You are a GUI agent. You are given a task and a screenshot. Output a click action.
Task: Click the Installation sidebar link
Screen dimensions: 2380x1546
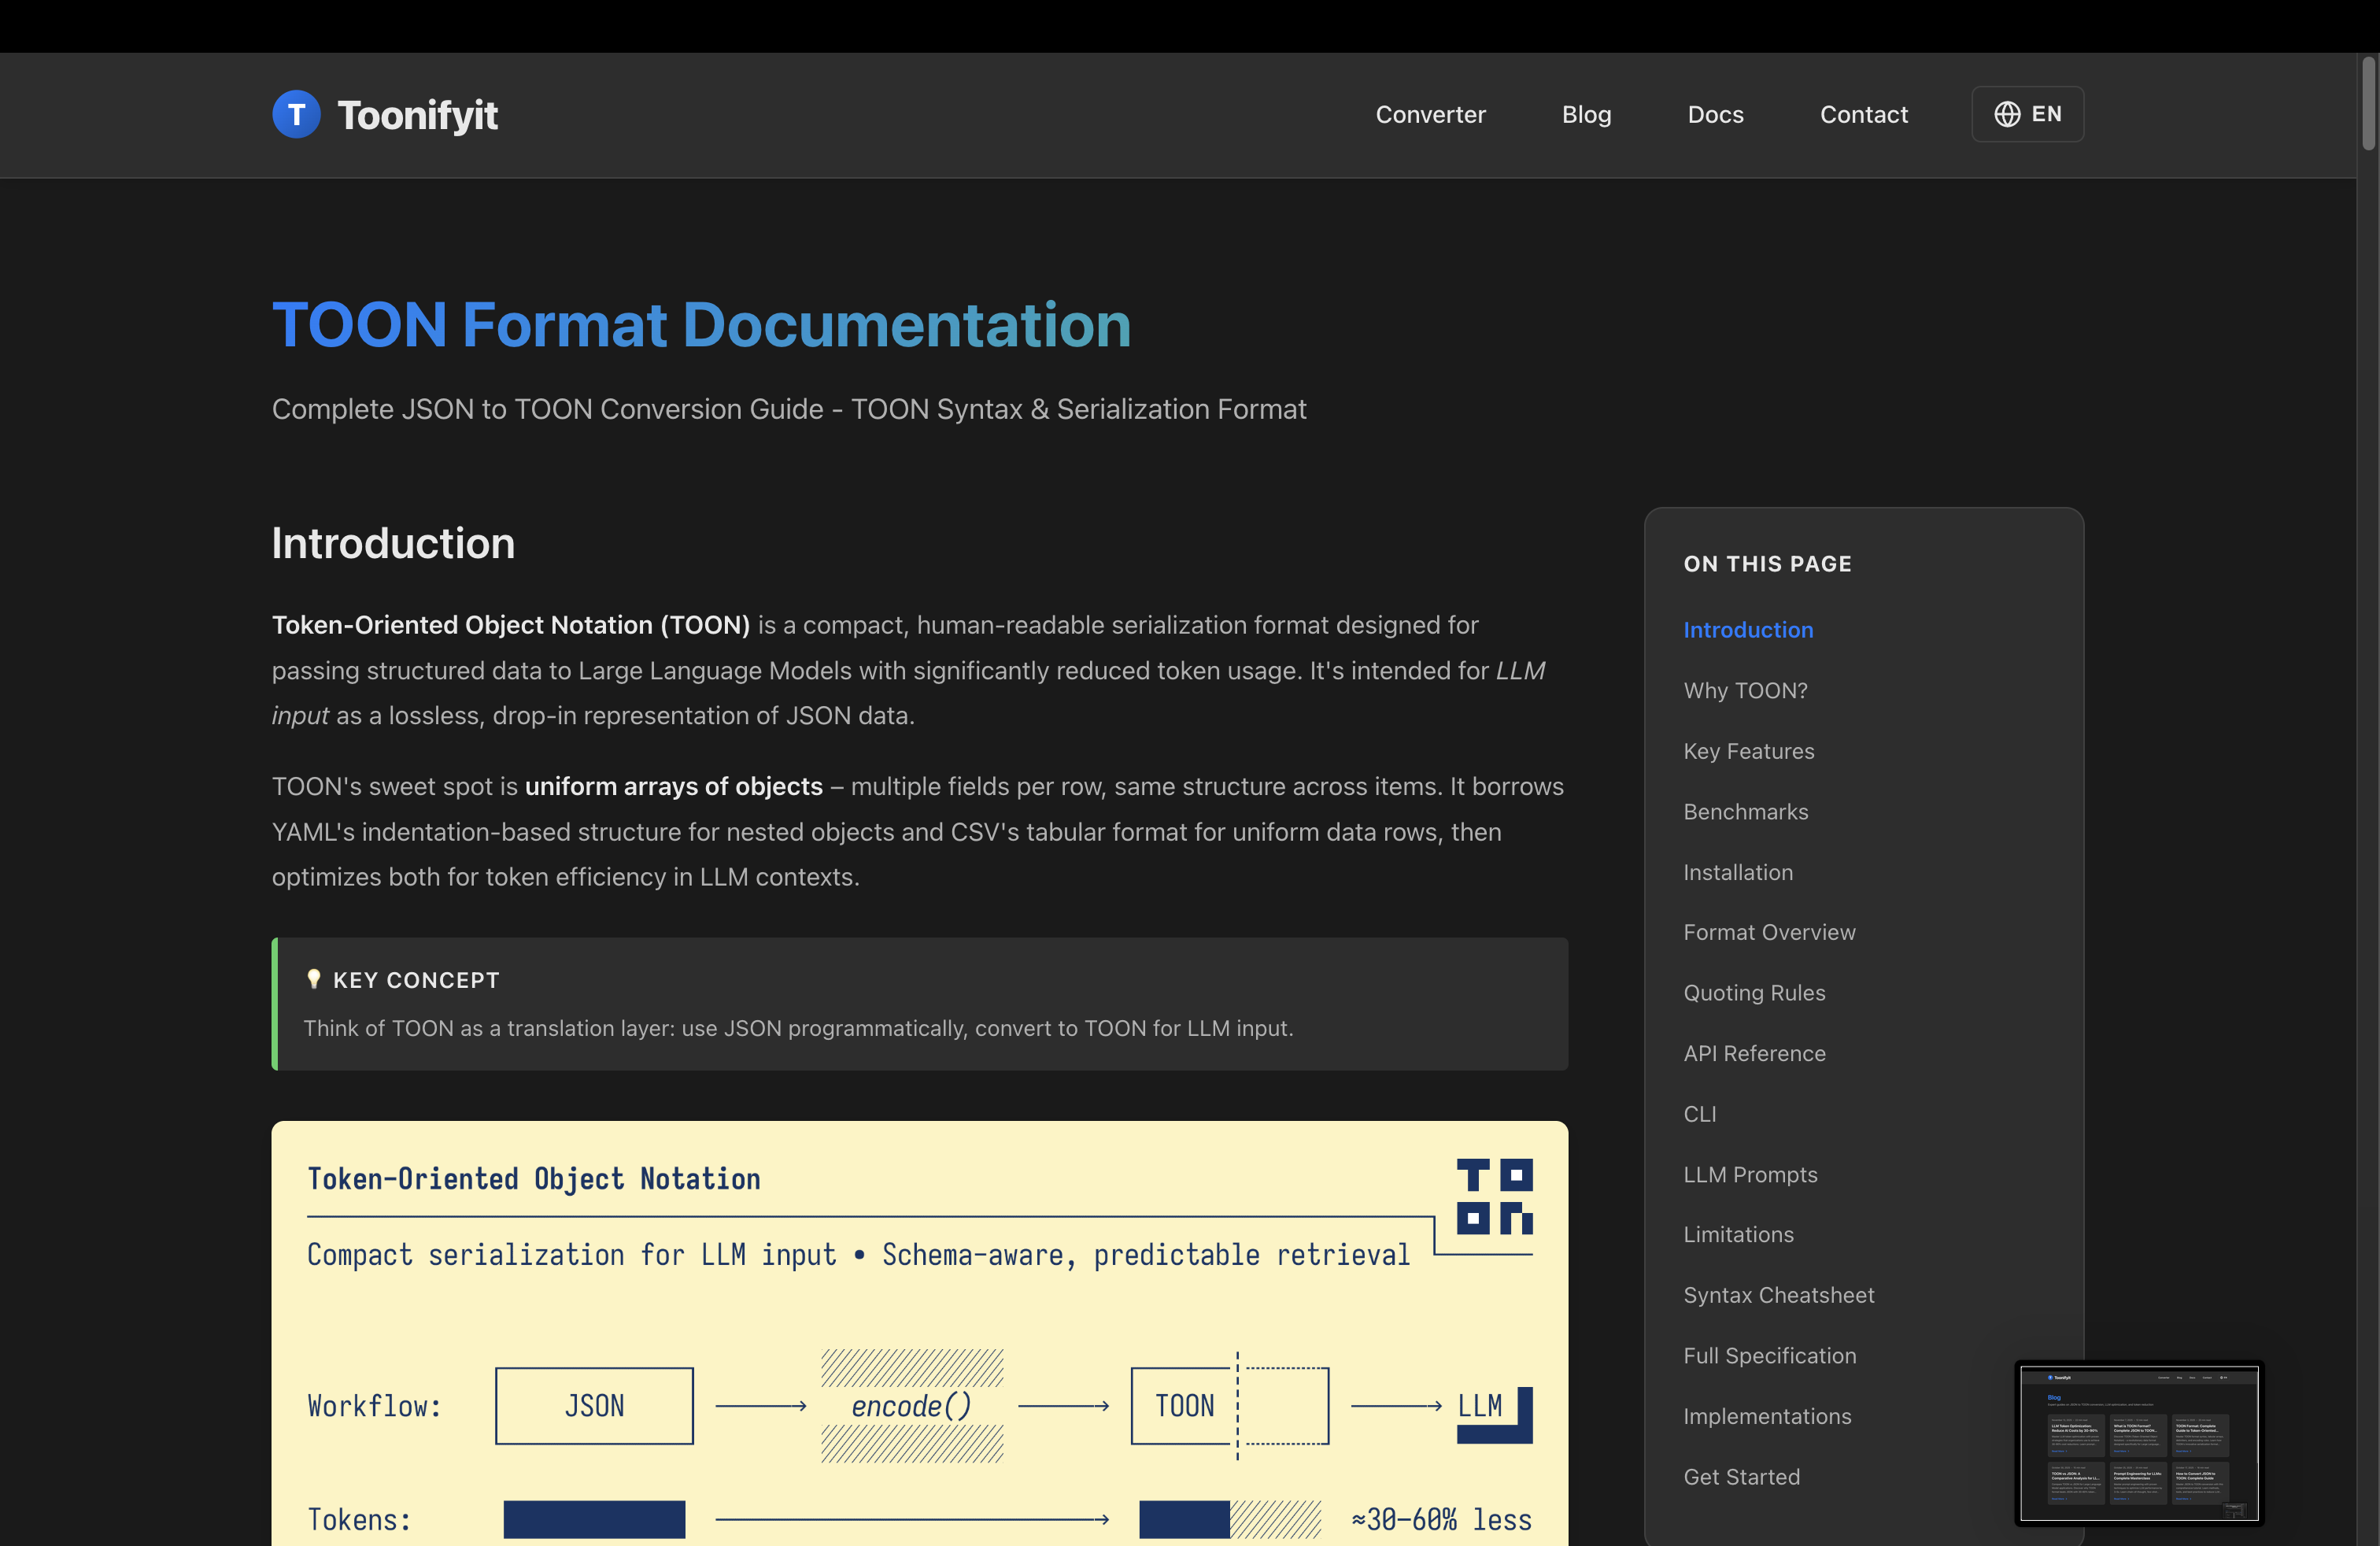(x=1738, y=872)
